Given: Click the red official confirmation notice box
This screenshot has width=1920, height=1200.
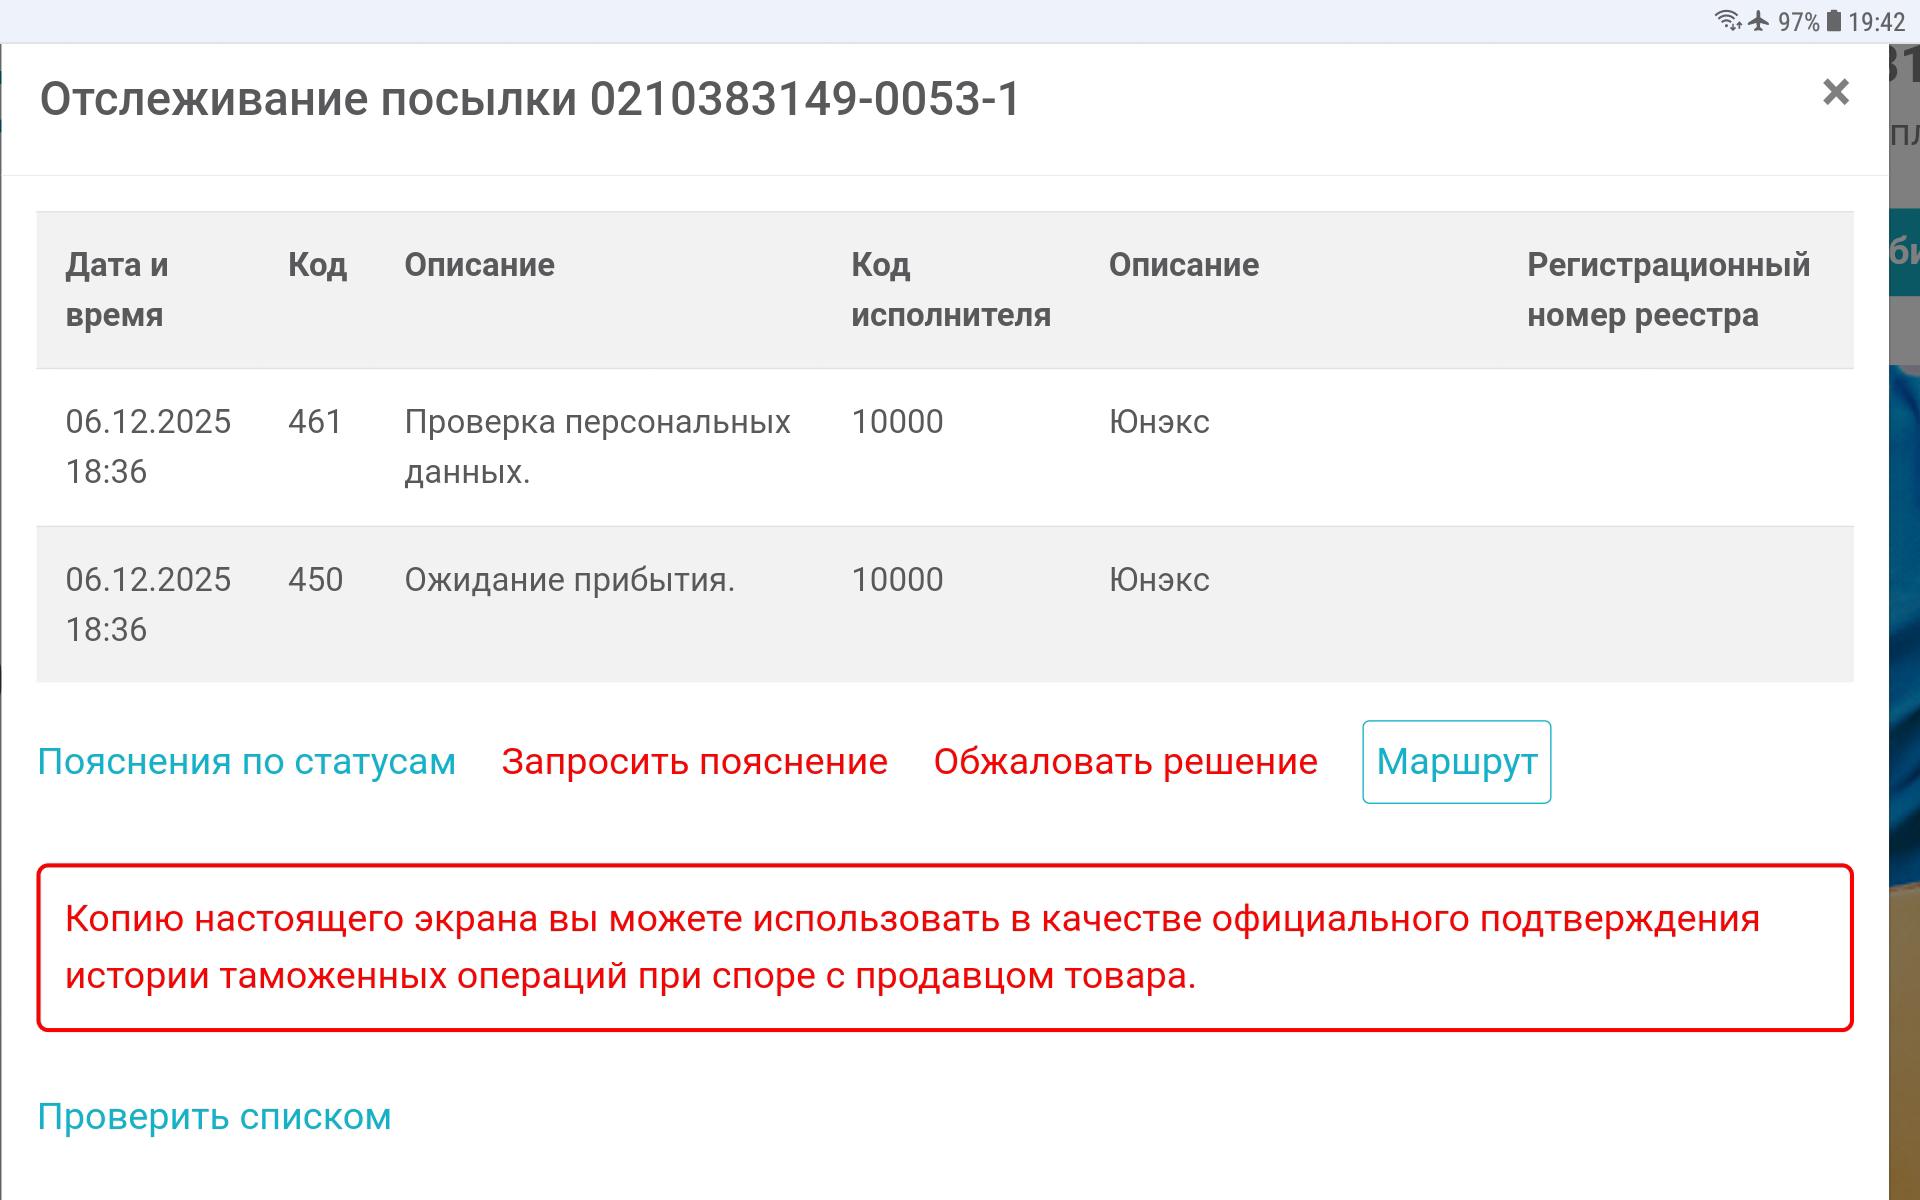Looking at the screenshot, I should pos(944,947).
